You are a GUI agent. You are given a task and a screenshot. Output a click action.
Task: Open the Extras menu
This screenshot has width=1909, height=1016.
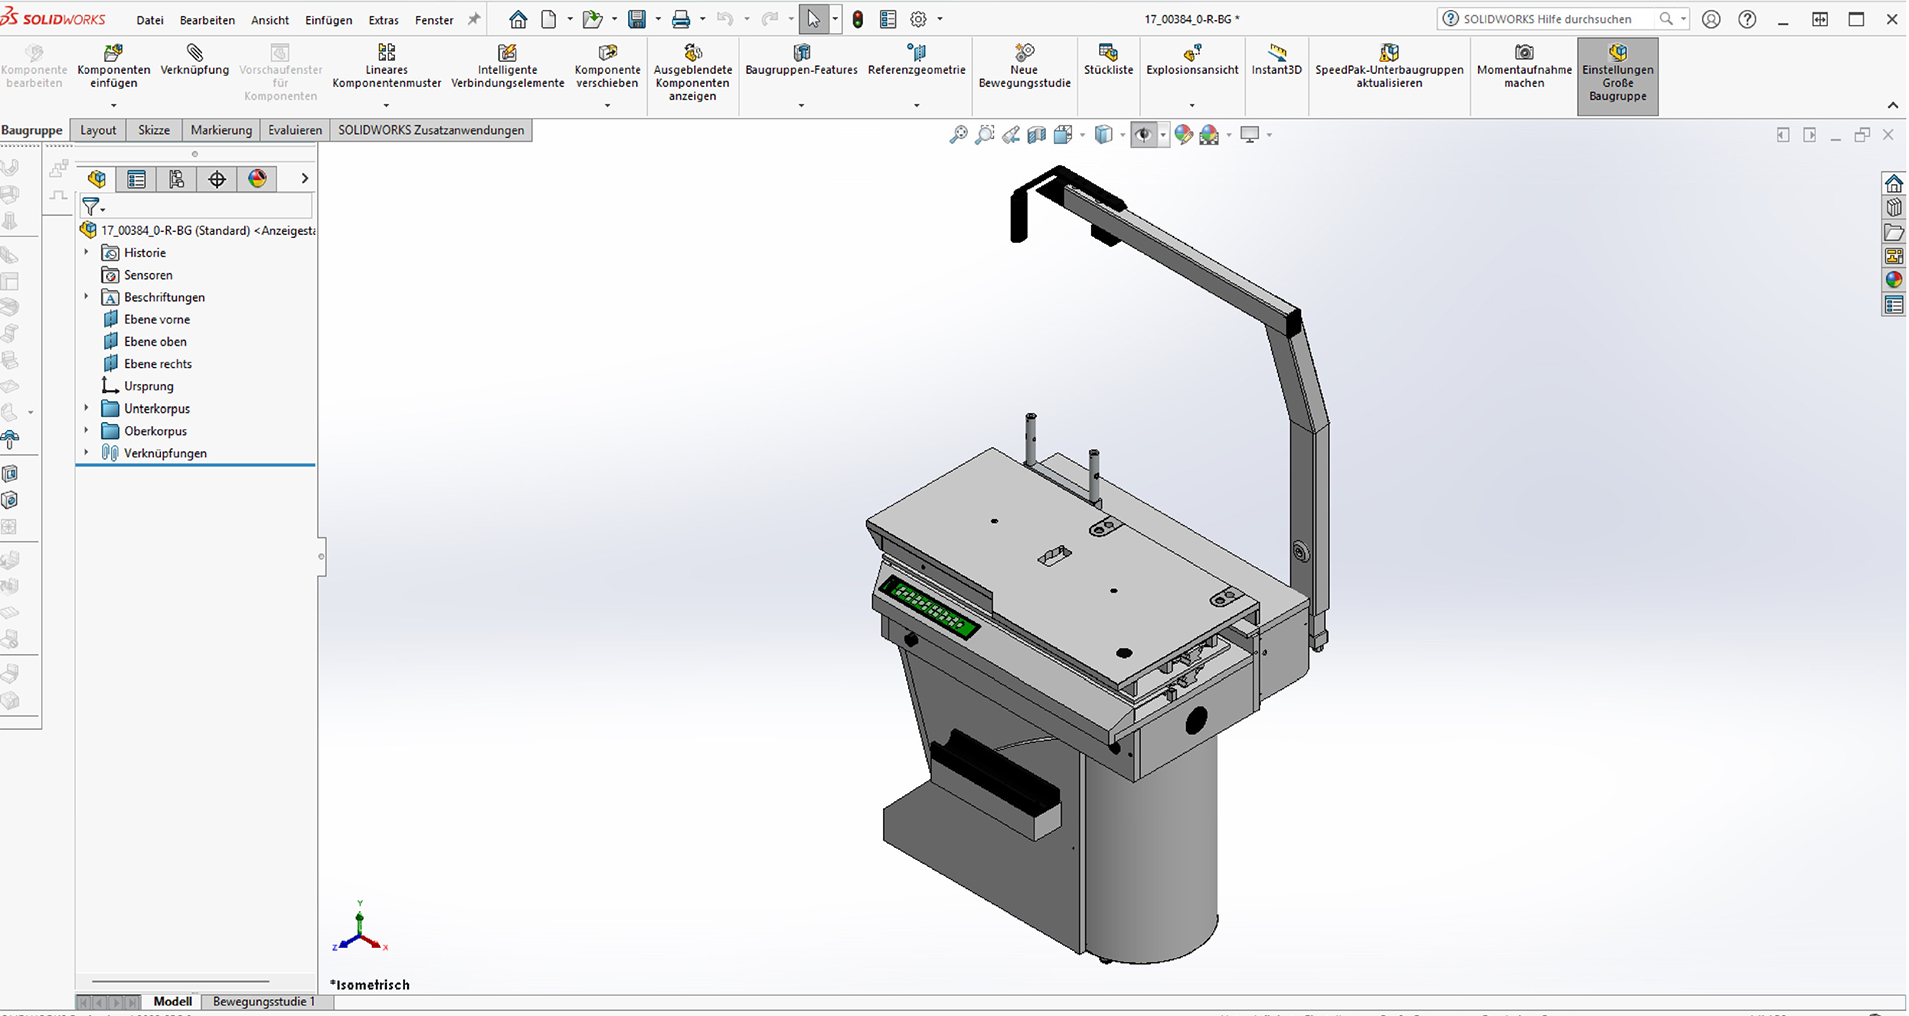[383, 20]
